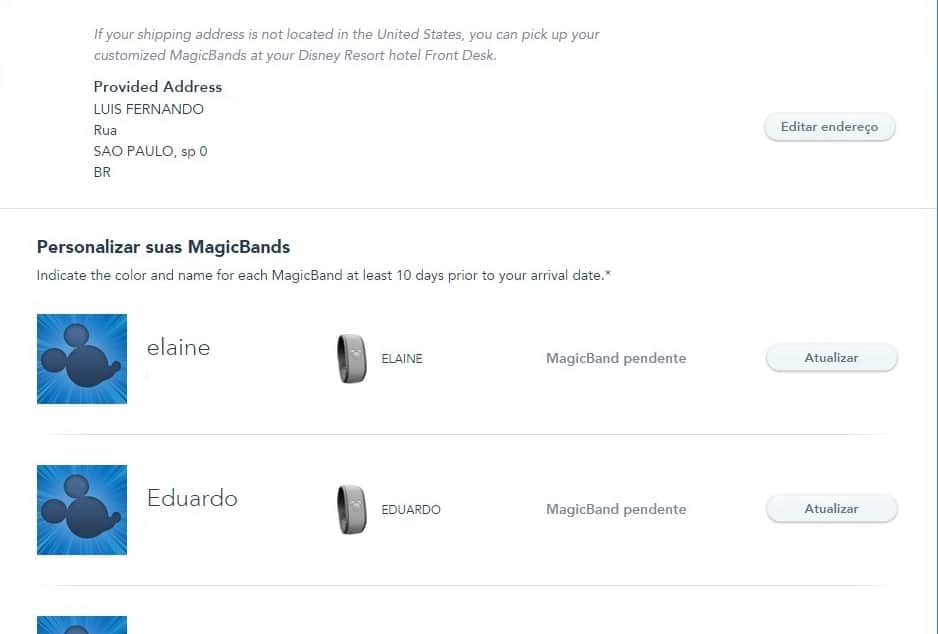The height and width of the screenshot is (634, 938).
Task: Click the partially visible third Mickey avatar
Action: 82,625
